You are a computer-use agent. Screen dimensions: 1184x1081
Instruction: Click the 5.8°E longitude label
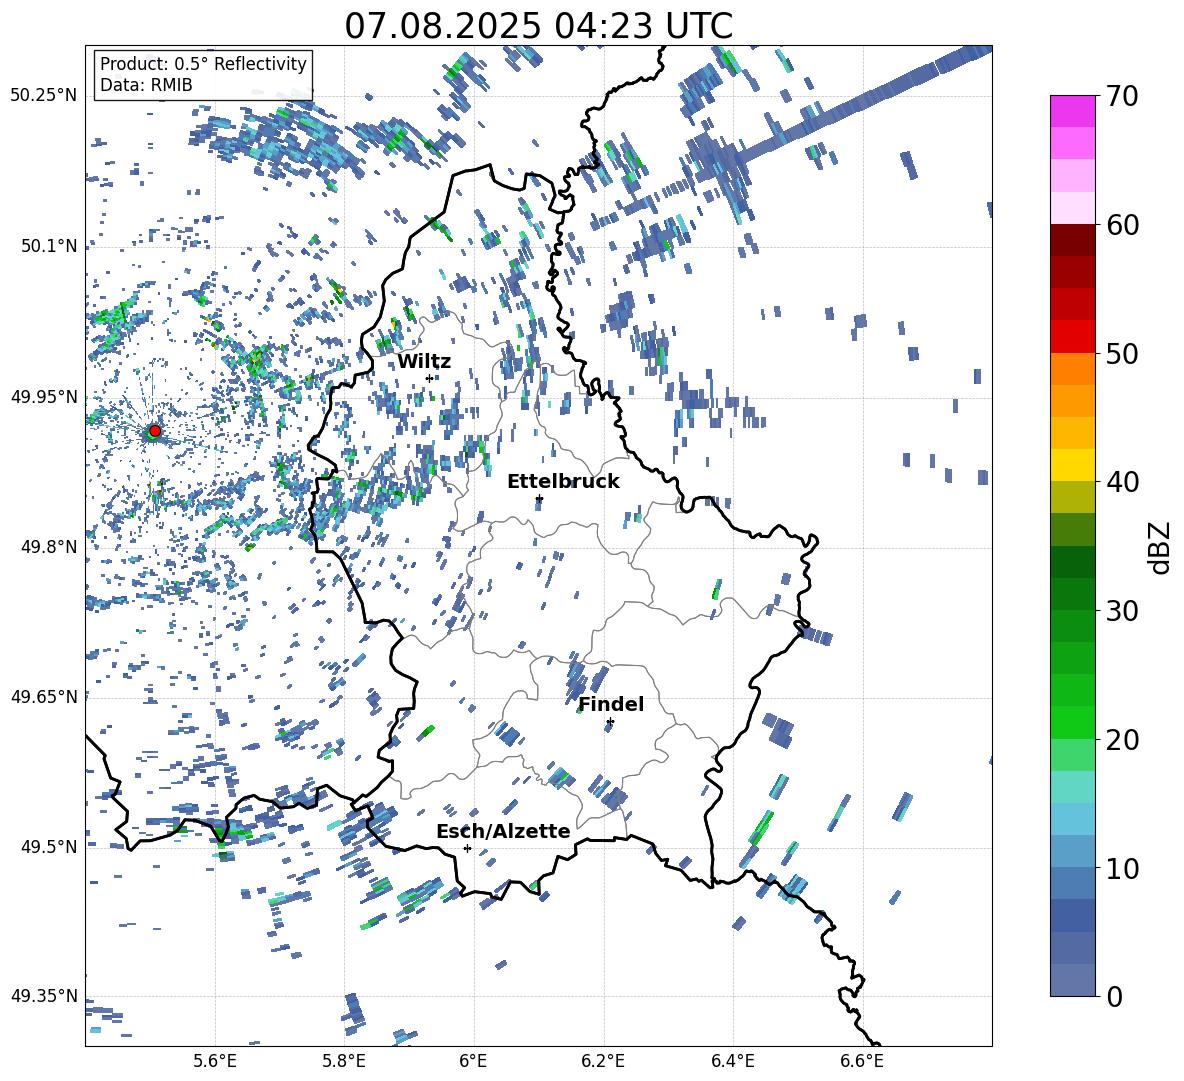(344, 1061)
